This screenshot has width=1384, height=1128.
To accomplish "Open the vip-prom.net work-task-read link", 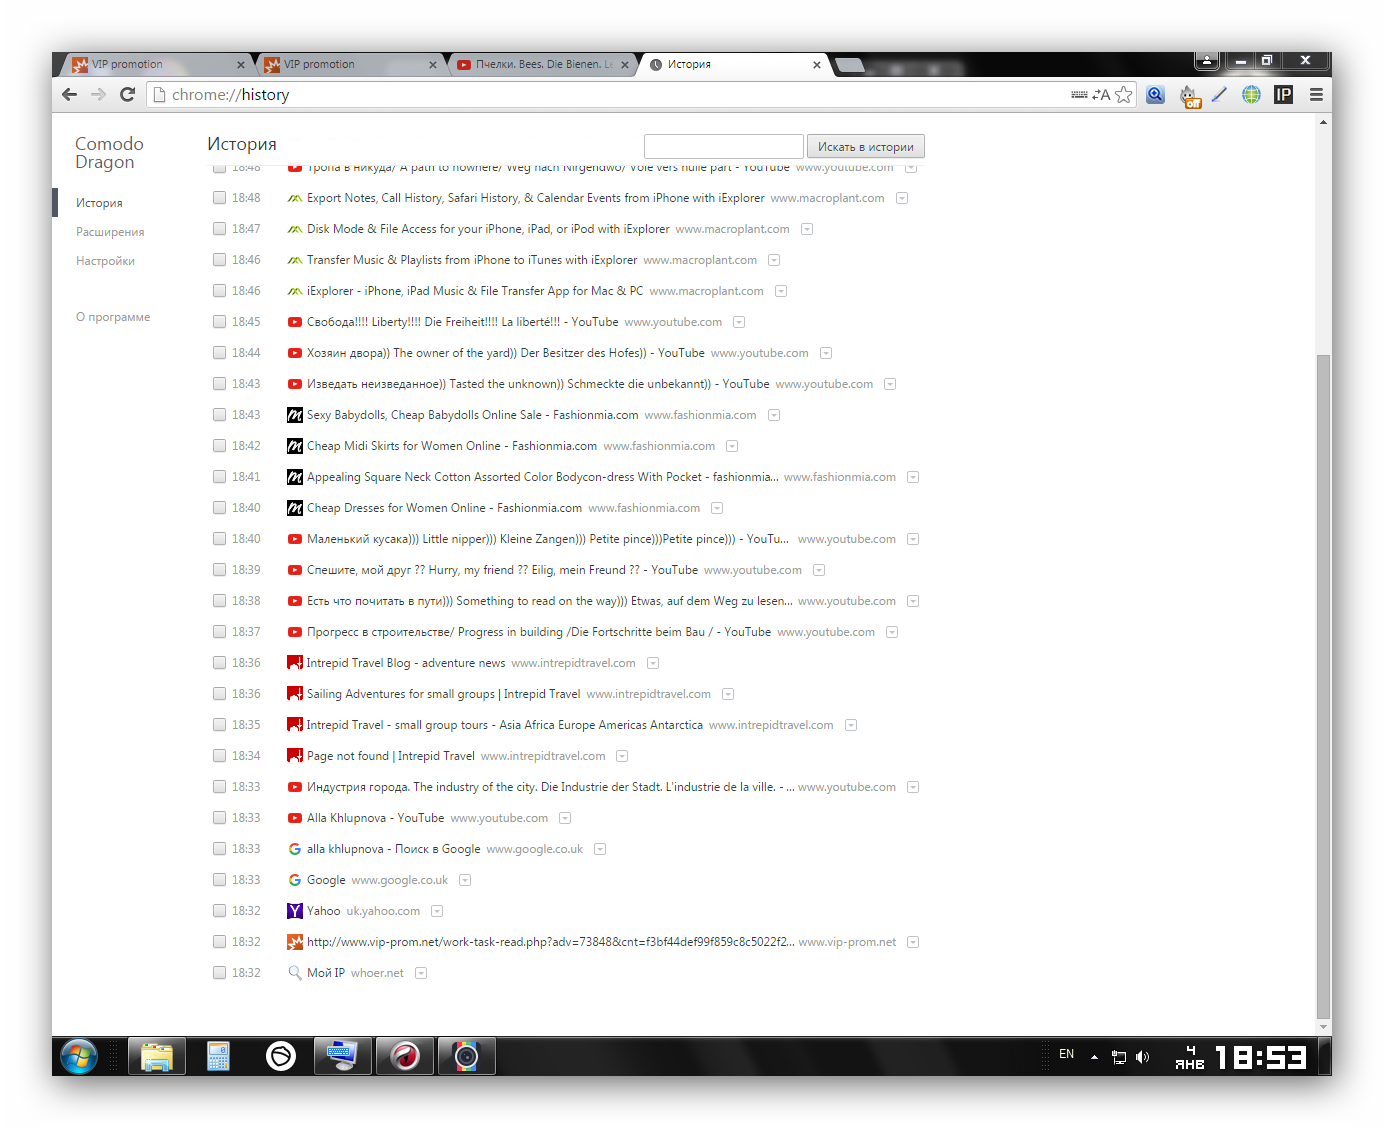I will tap(550, 942).
